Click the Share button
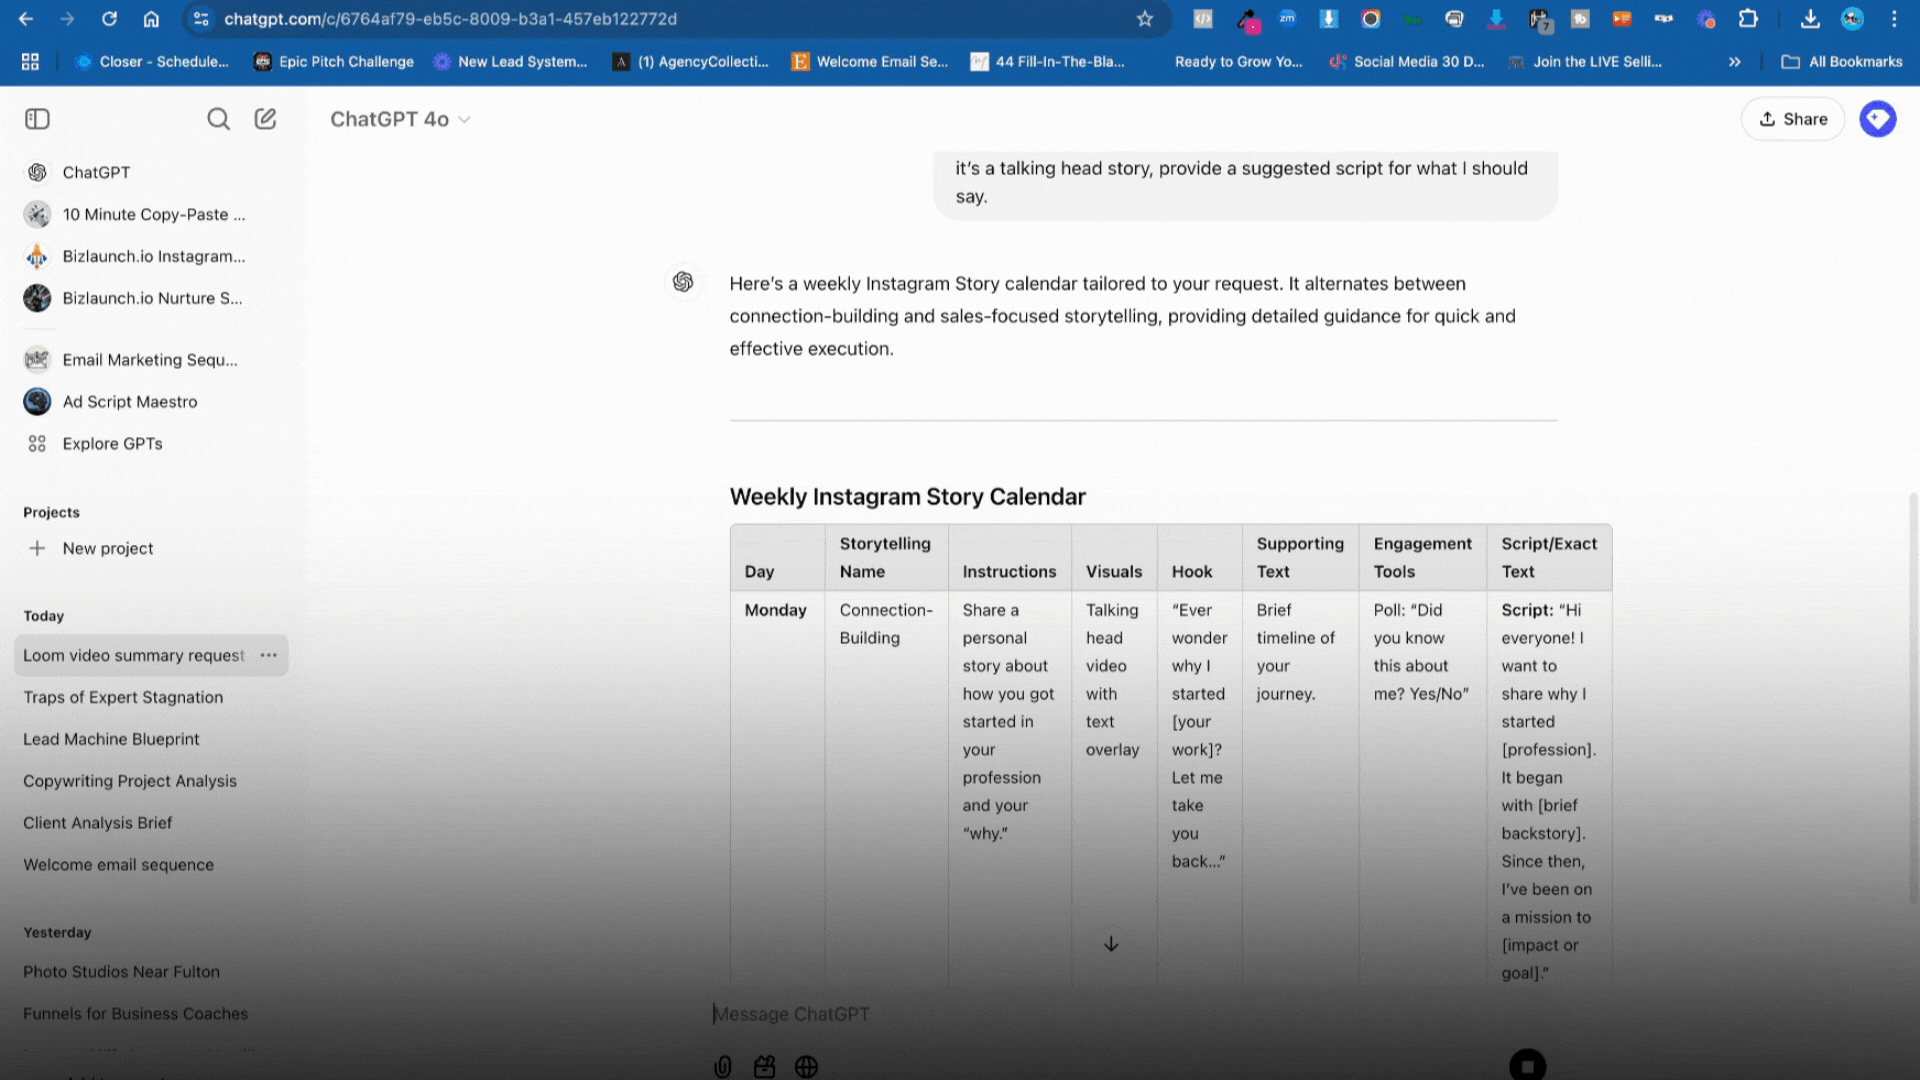Image resolution: width=1920 pixels, height=1080 pixels. click(x=1793, y=119)
